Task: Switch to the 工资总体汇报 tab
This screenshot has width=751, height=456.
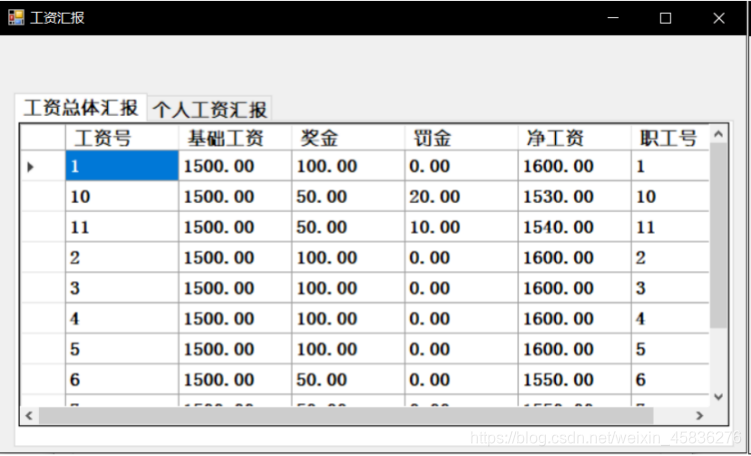Action: coord(81,107)
